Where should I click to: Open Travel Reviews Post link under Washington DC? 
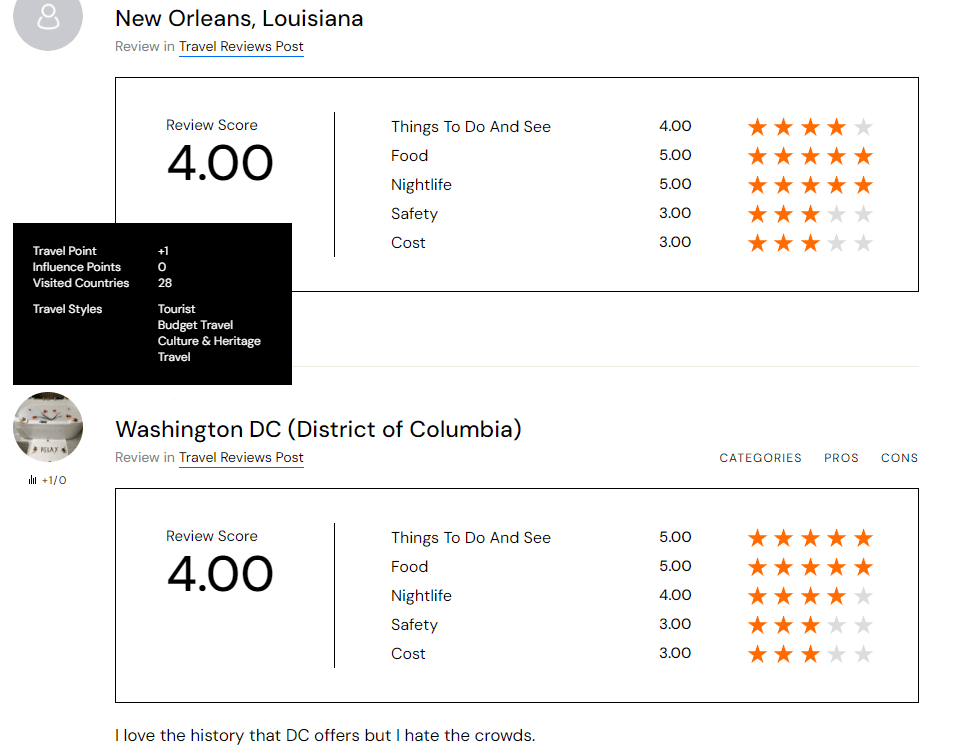pyautogui.click(x=241, y=458)
